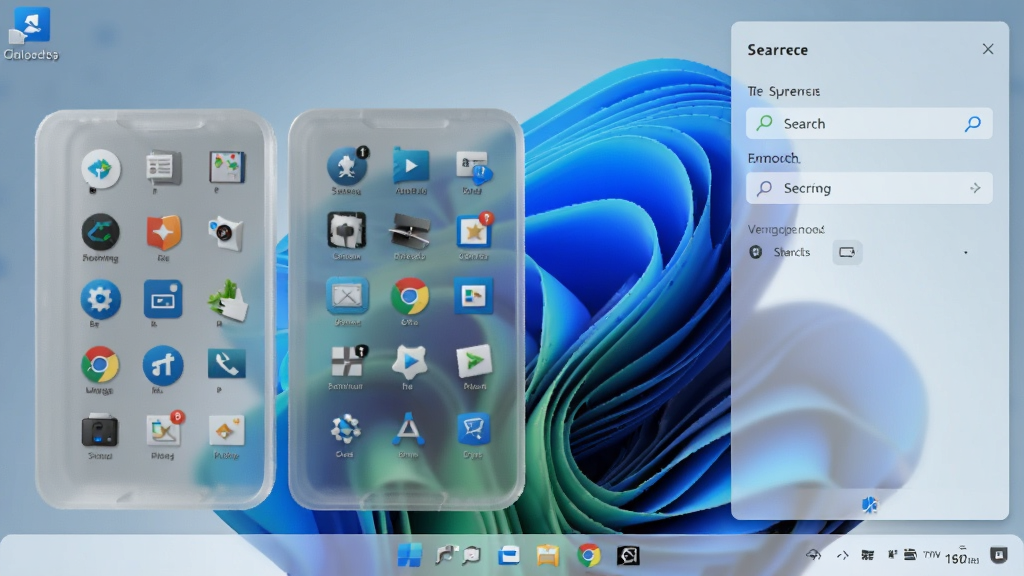Open the blue shopping cart app
Viewport: 1024px width, 576px height.
click(x=473, y=428)
